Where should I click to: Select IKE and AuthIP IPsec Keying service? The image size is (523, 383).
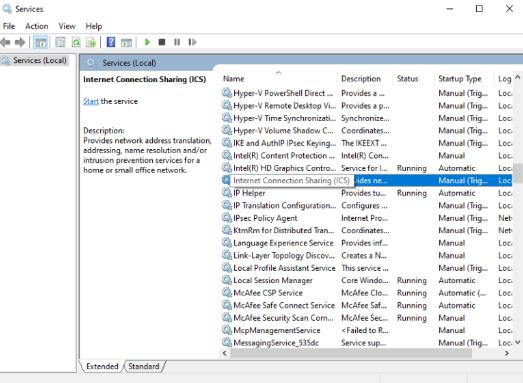[x=367, y=143]
